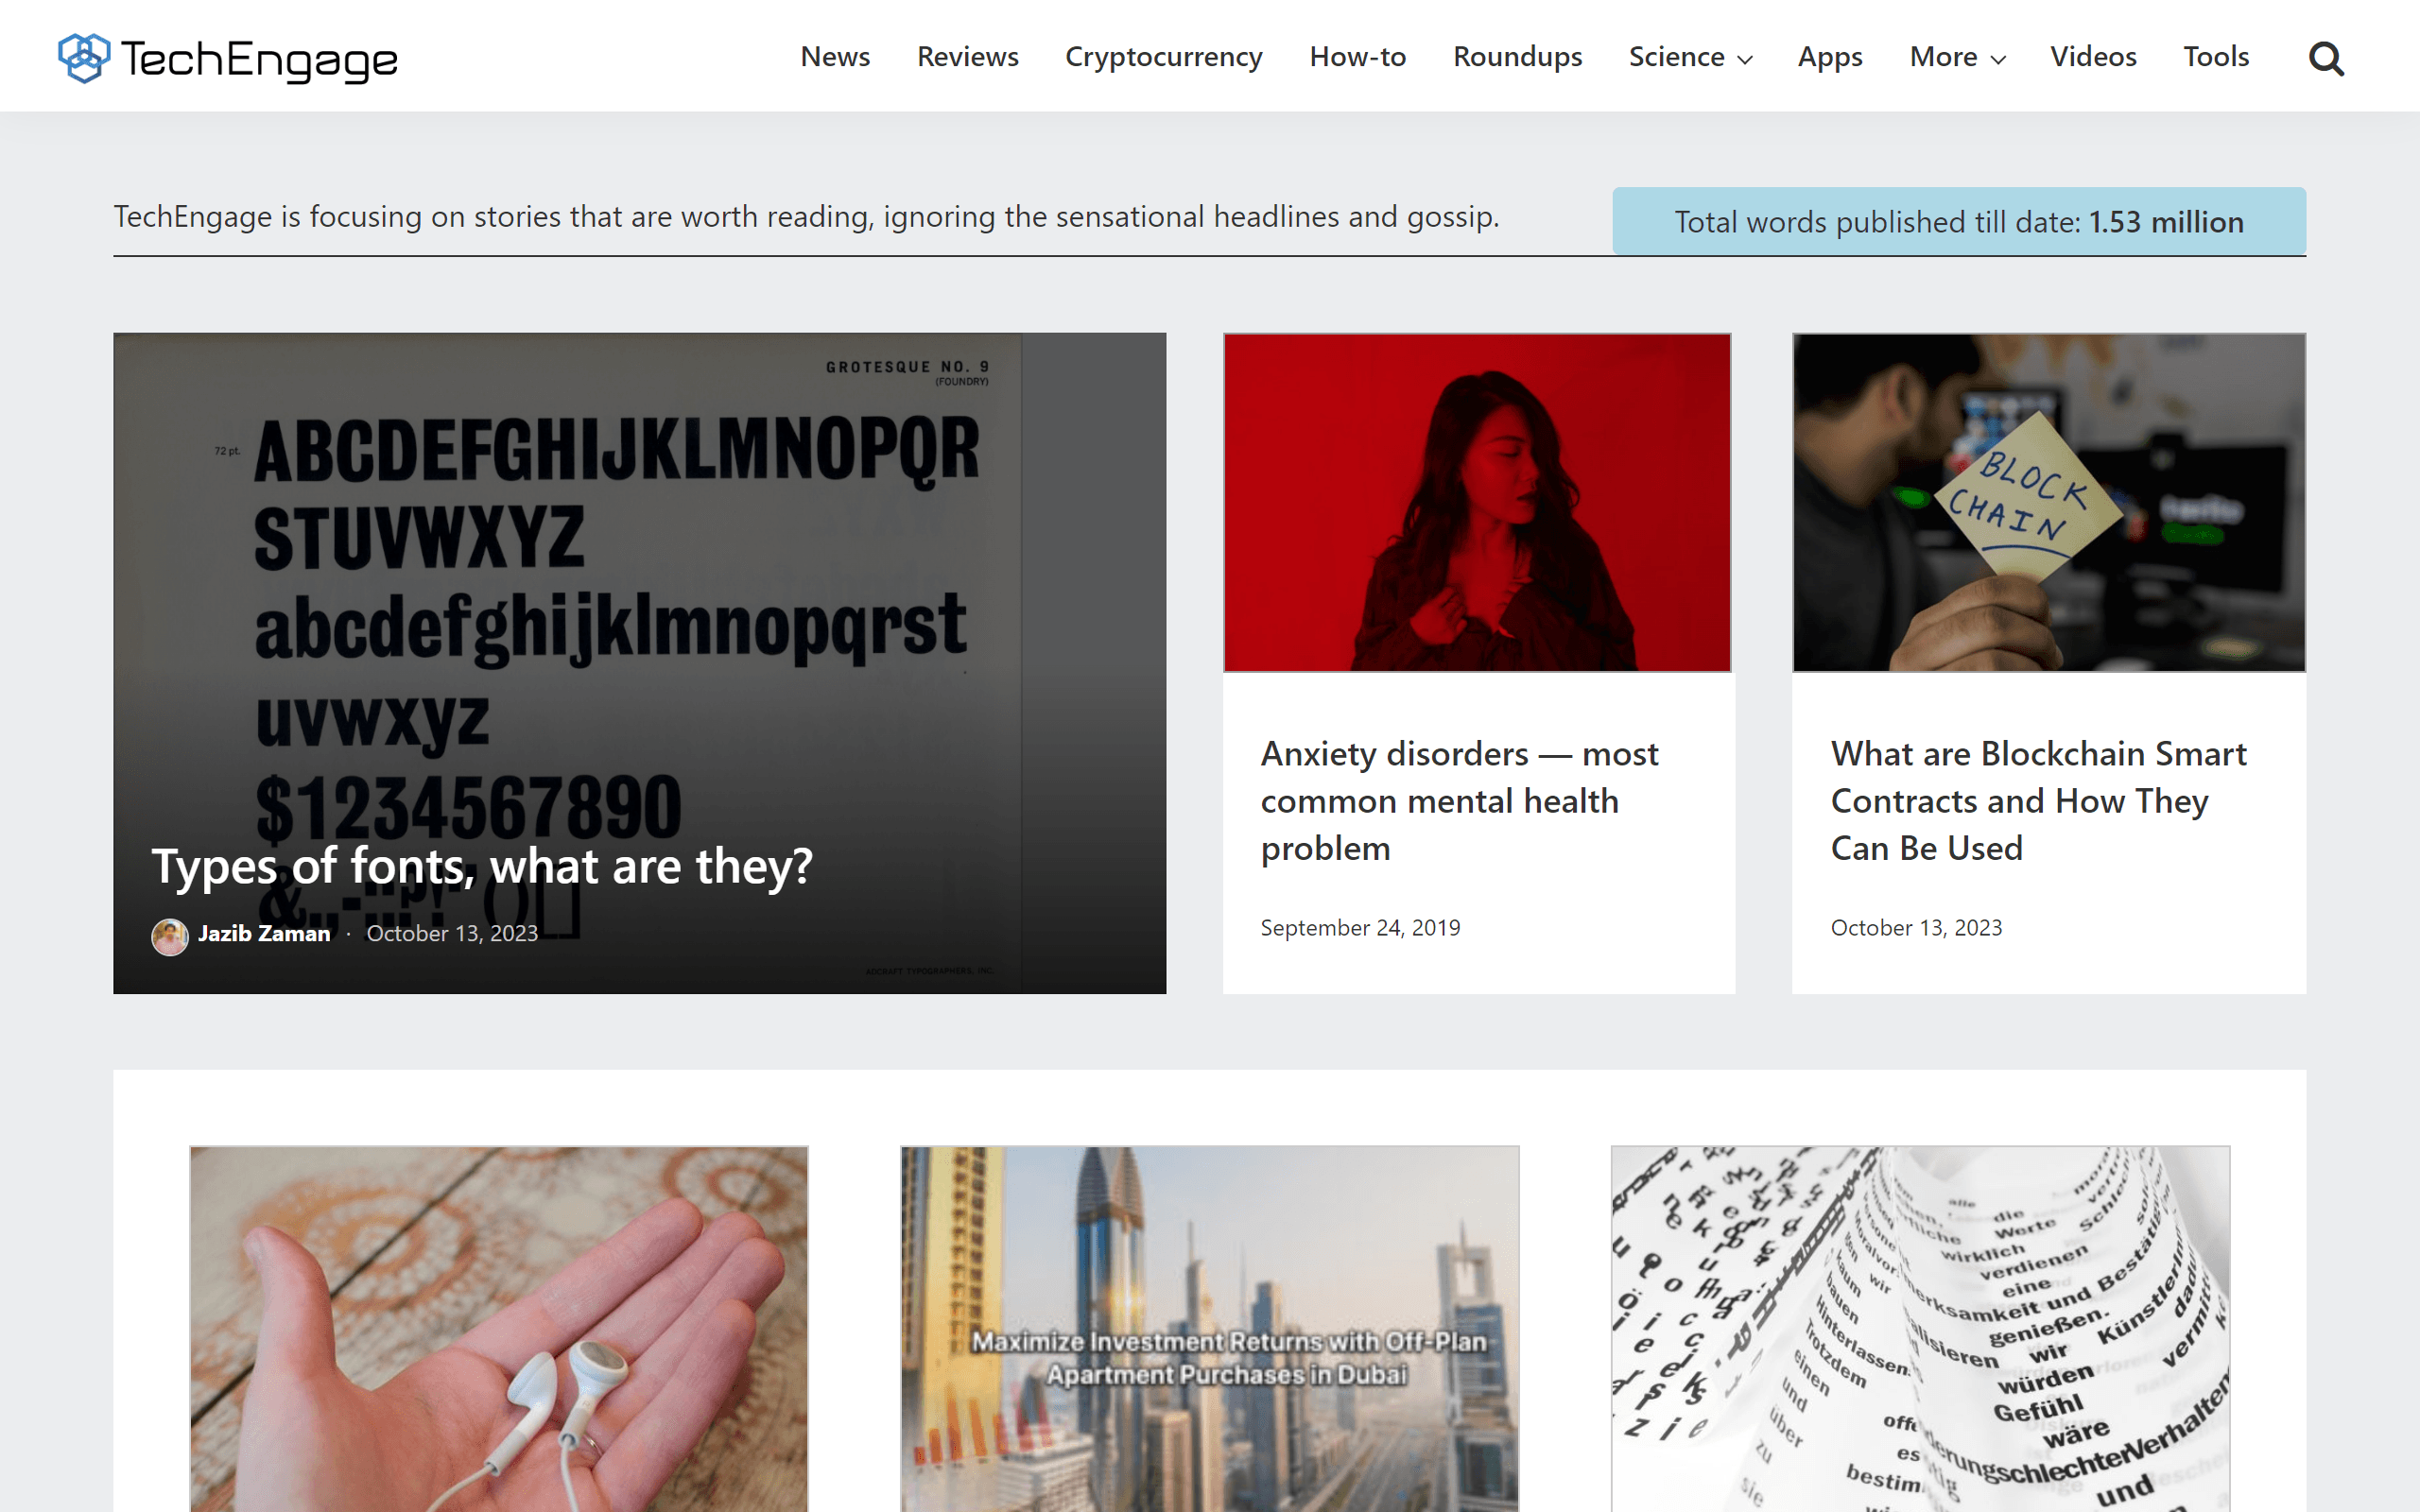Open the Dubai Off-Plan Apartment thumbnail
This screenshot has height=1512, width=2420.
click(x=1209, y=1328)
